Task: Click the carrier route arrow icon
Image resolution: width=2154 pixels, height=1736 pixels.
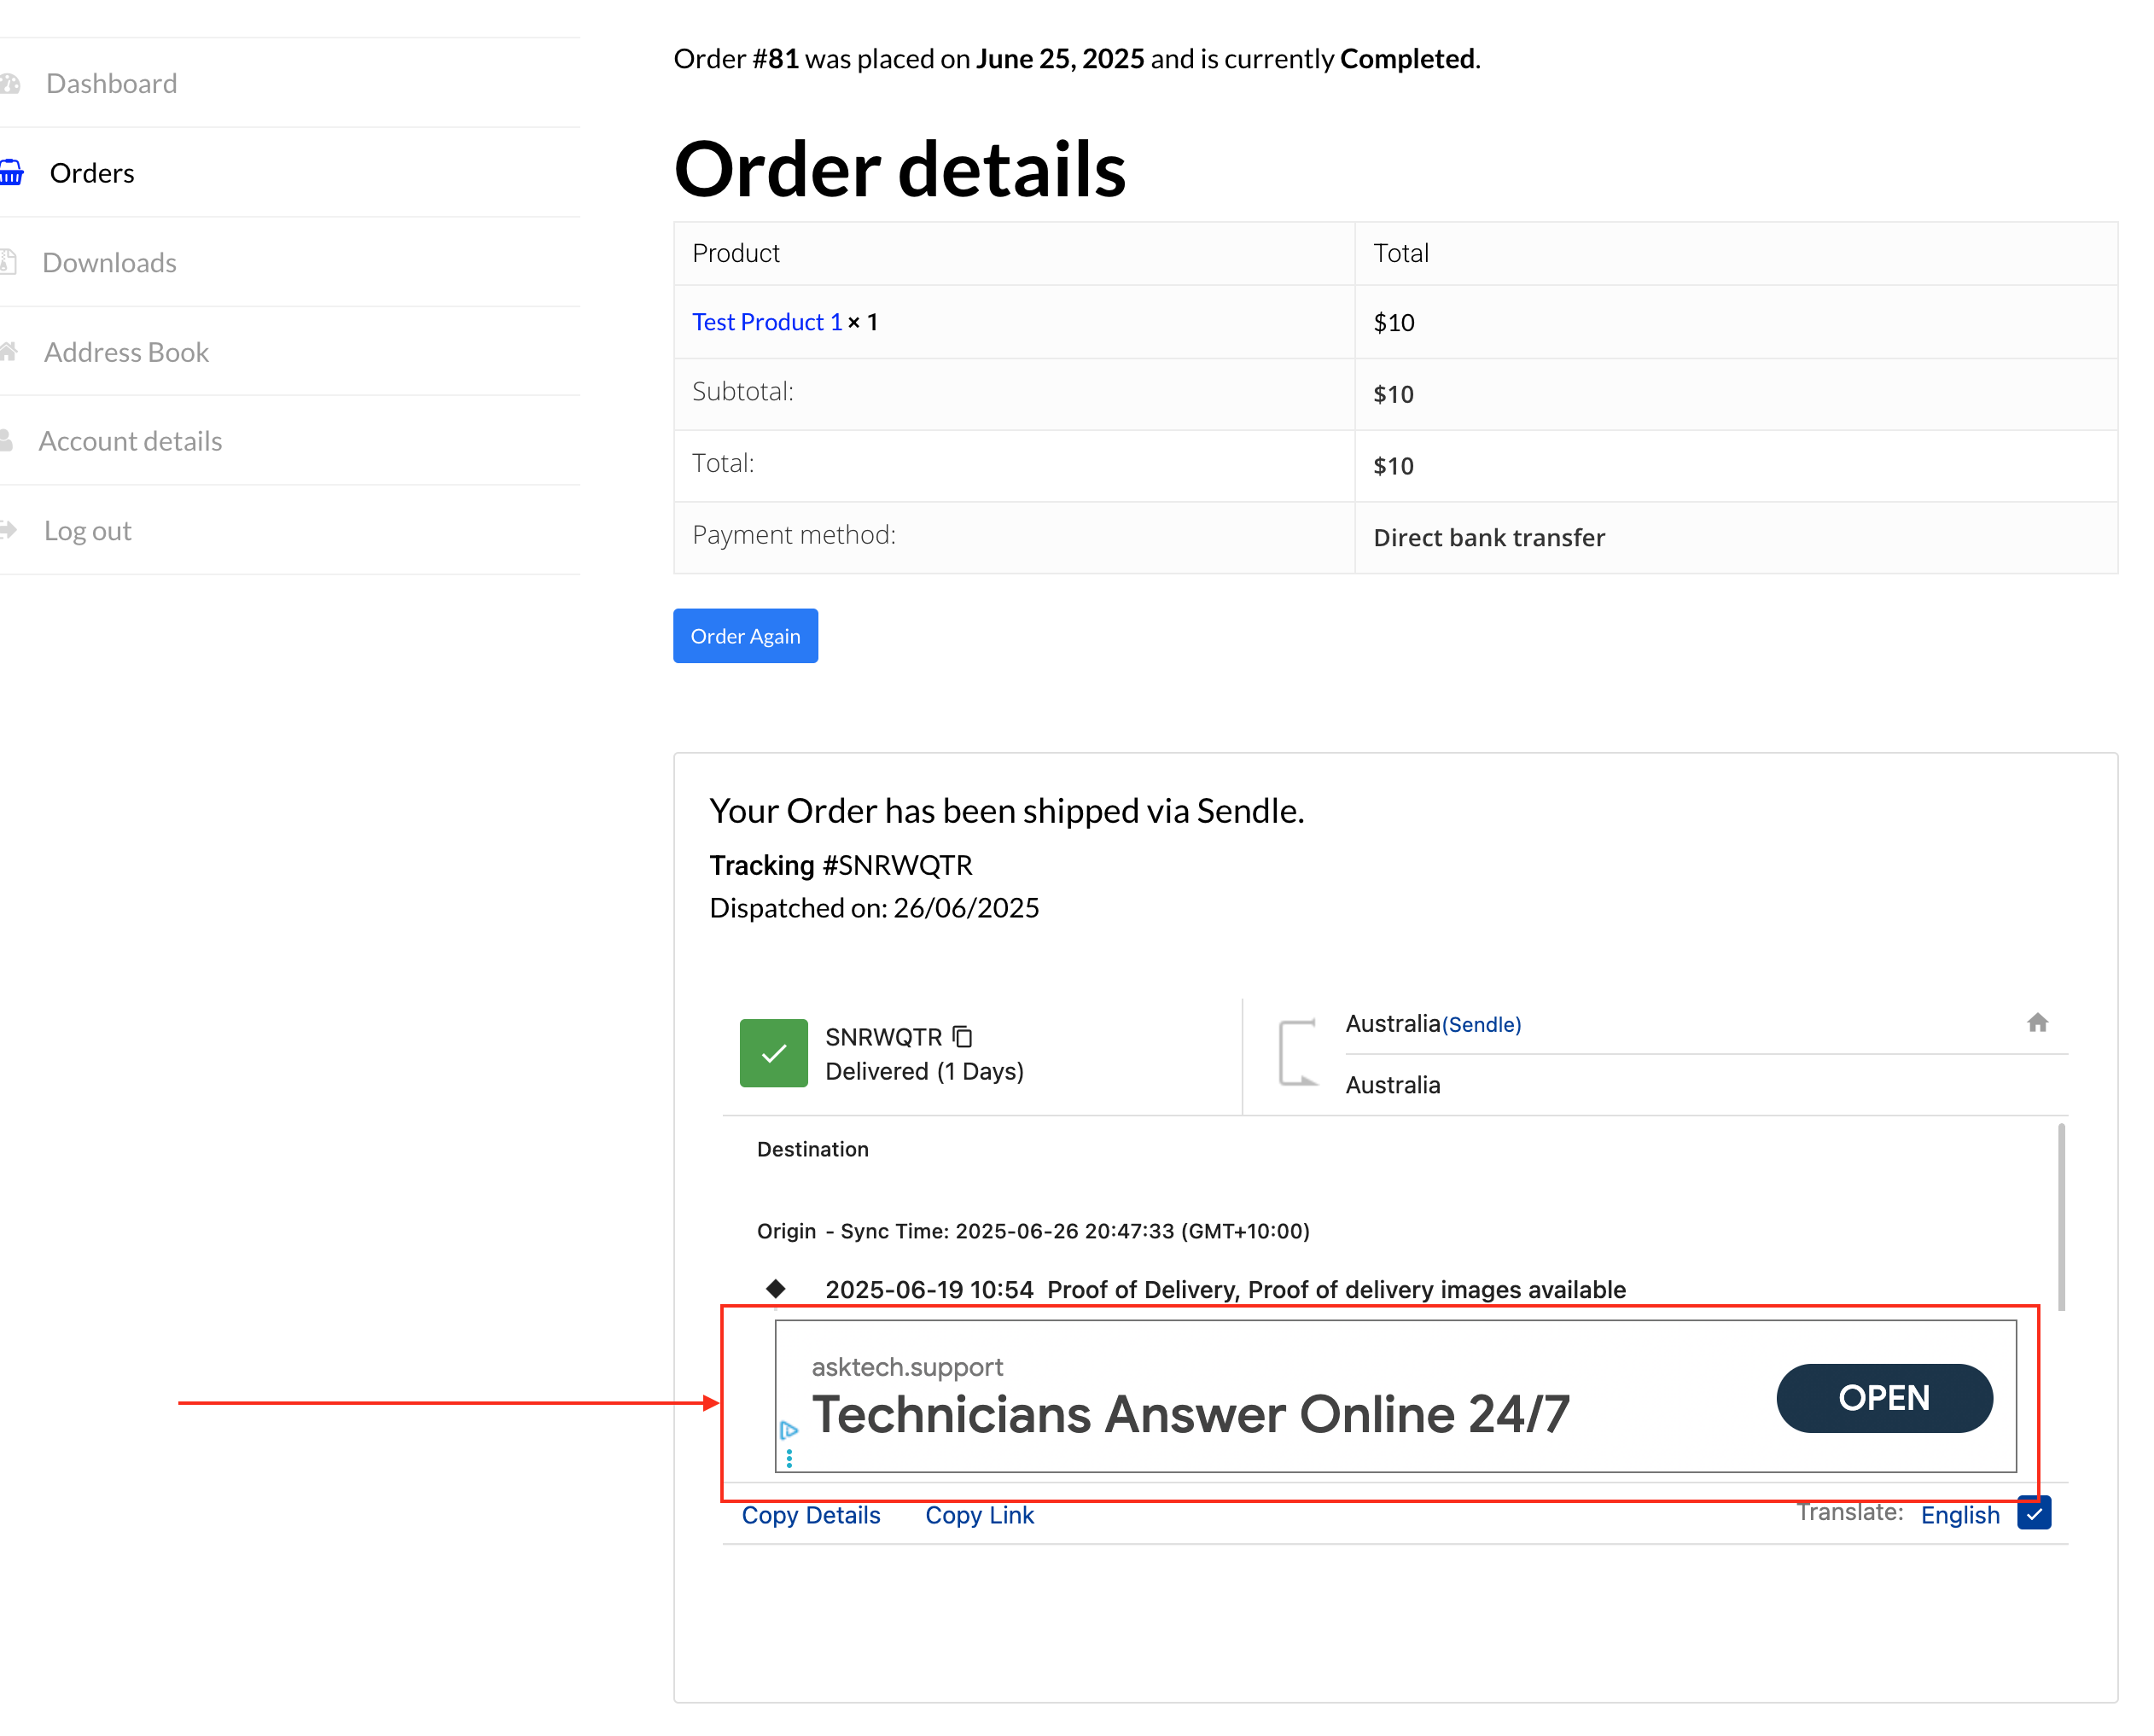Action: click(x=1298, y=1053)
